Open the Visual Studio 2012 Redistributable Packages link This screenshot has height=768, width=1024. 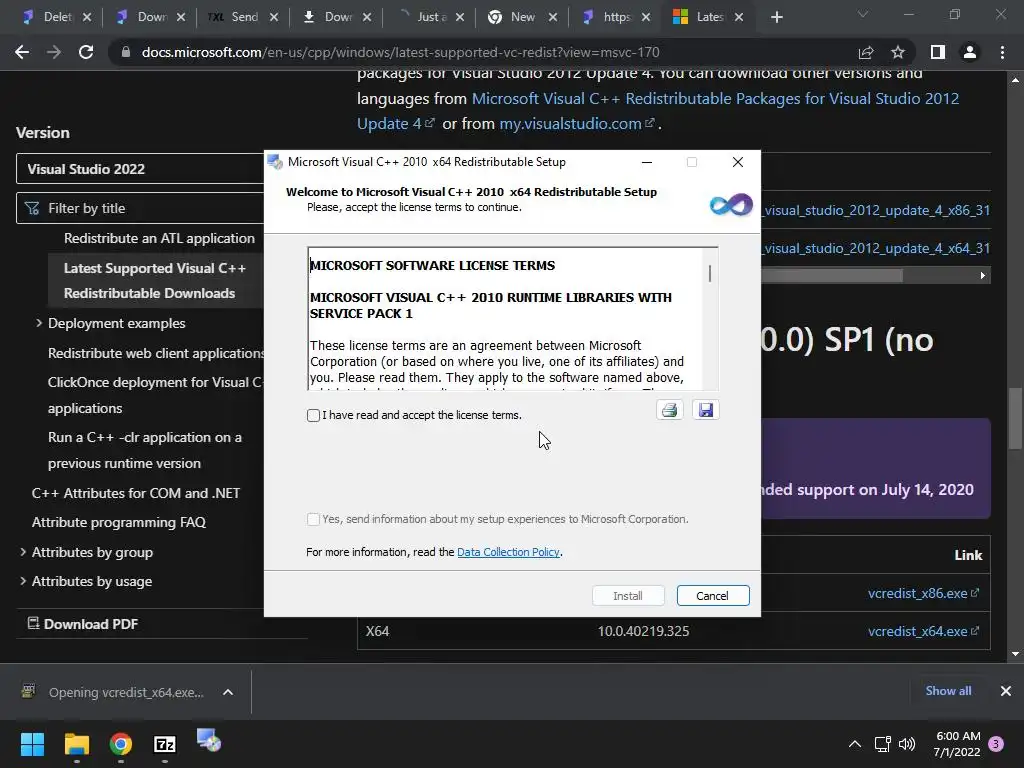[x=658, y=111]
